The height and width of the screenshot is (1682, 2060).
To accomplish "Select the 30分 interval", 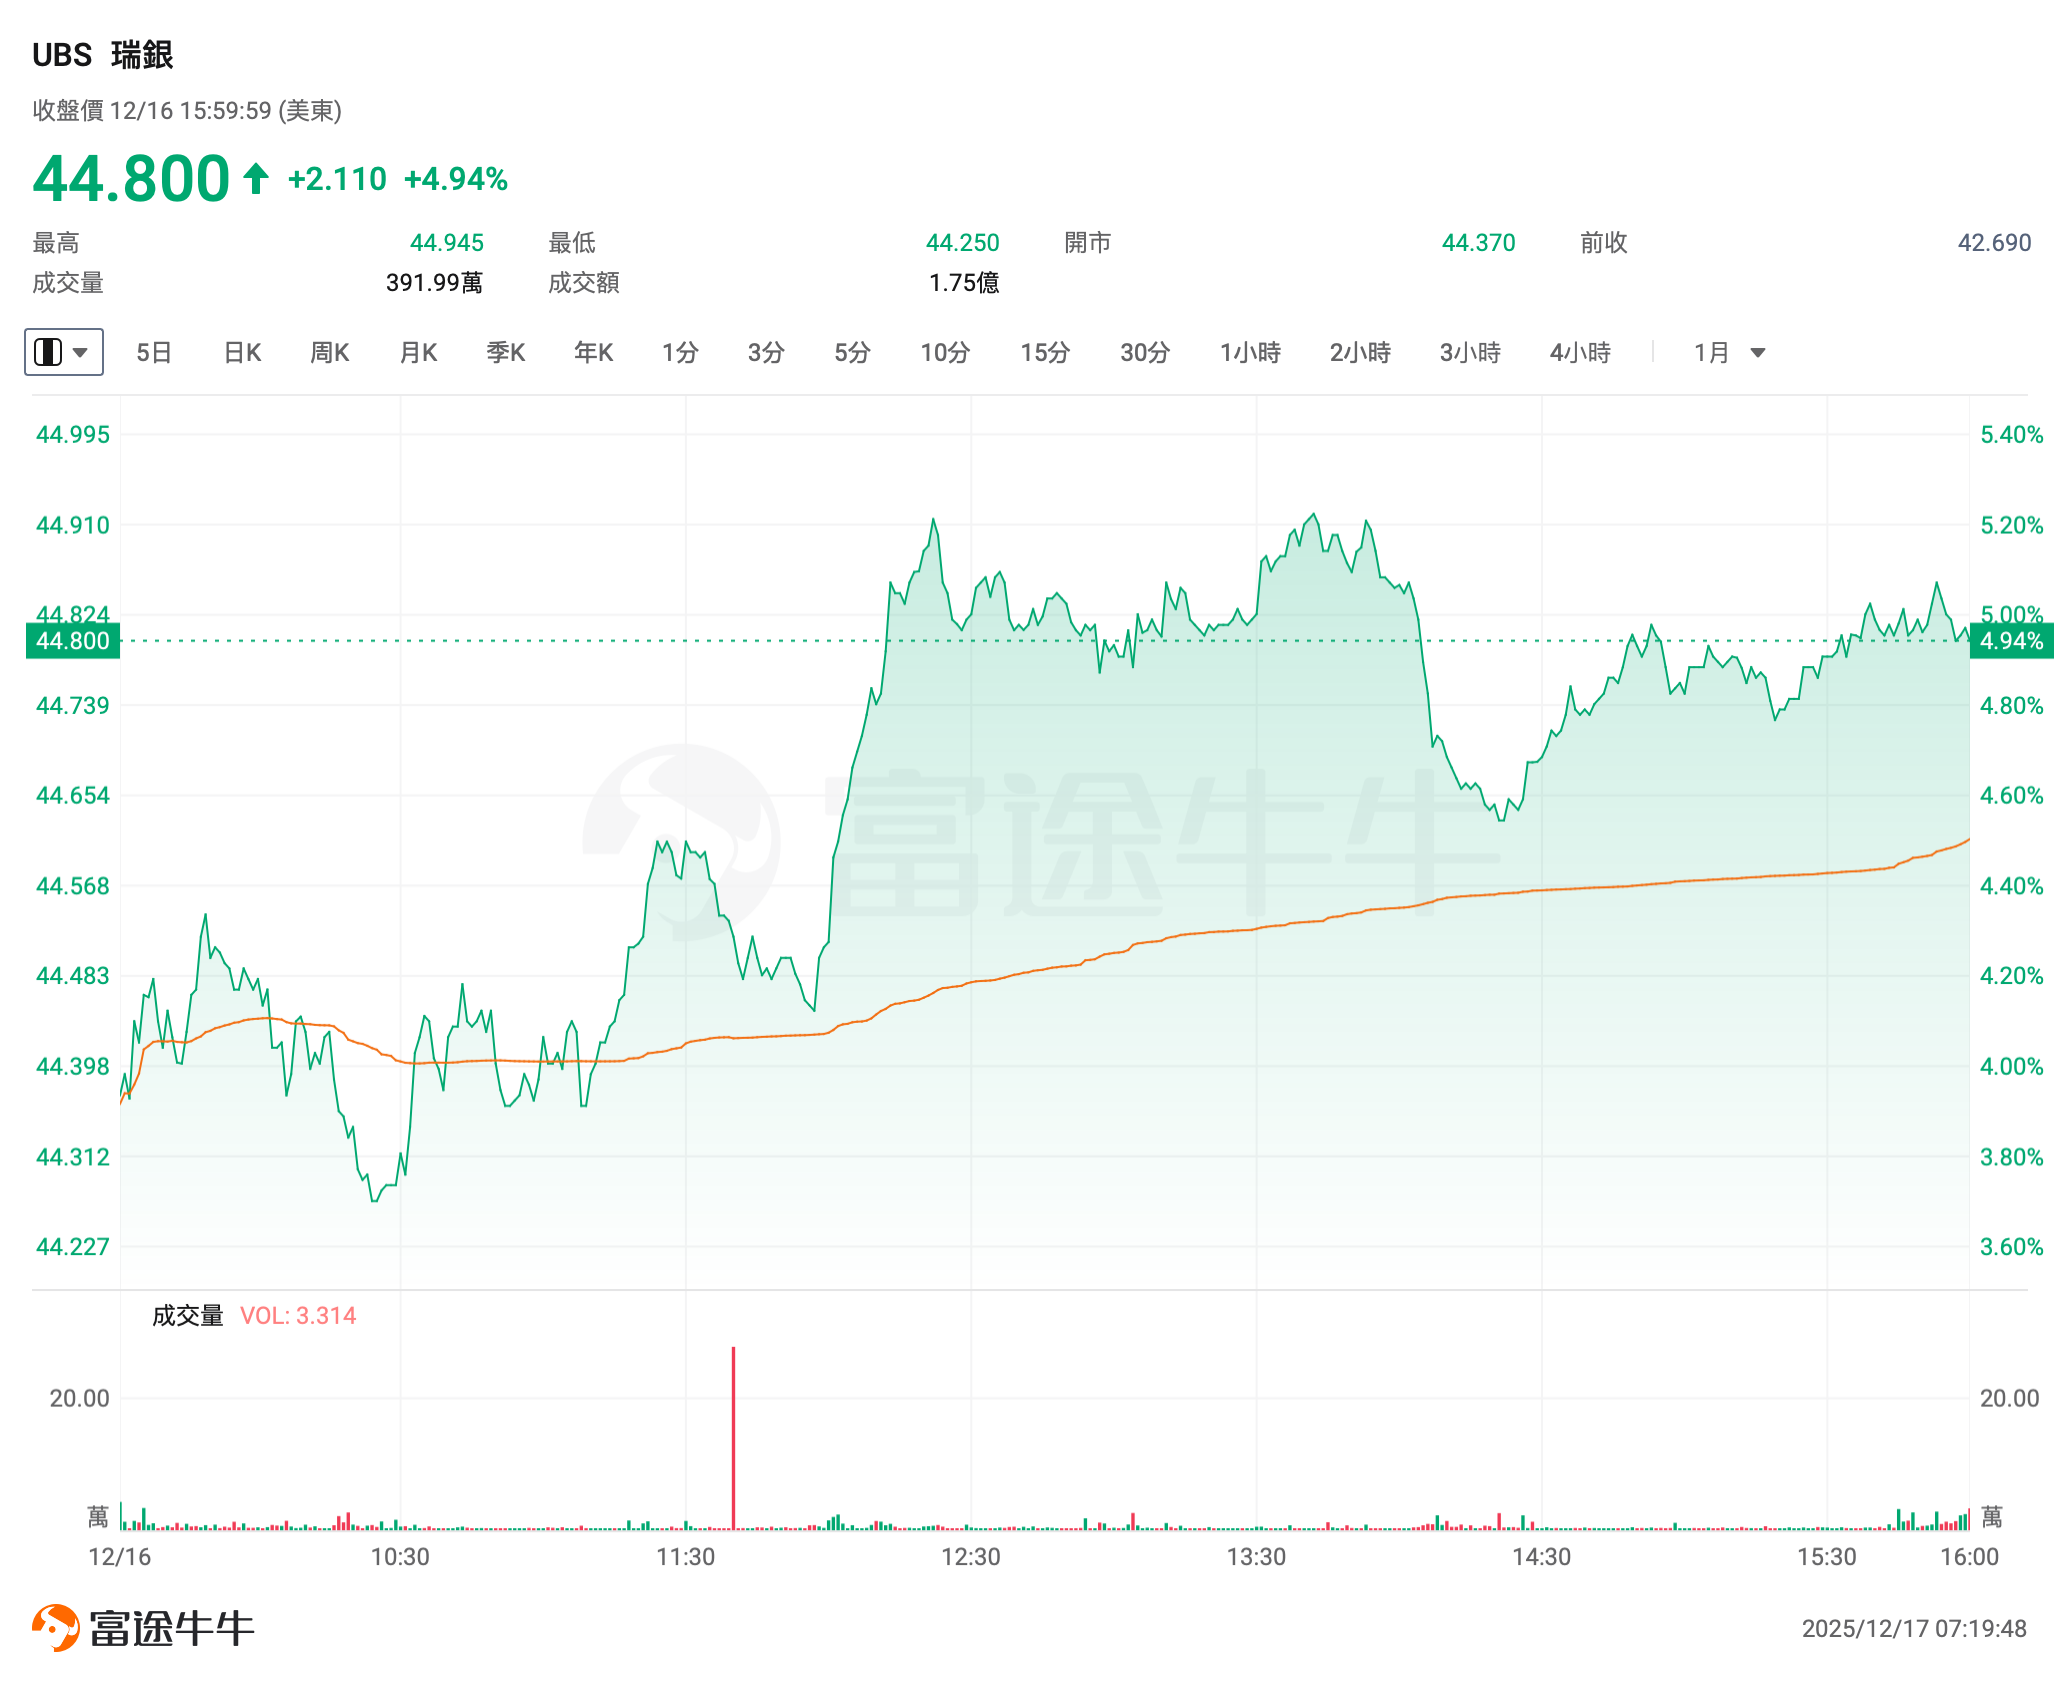I will click(x=1145, y=353).
